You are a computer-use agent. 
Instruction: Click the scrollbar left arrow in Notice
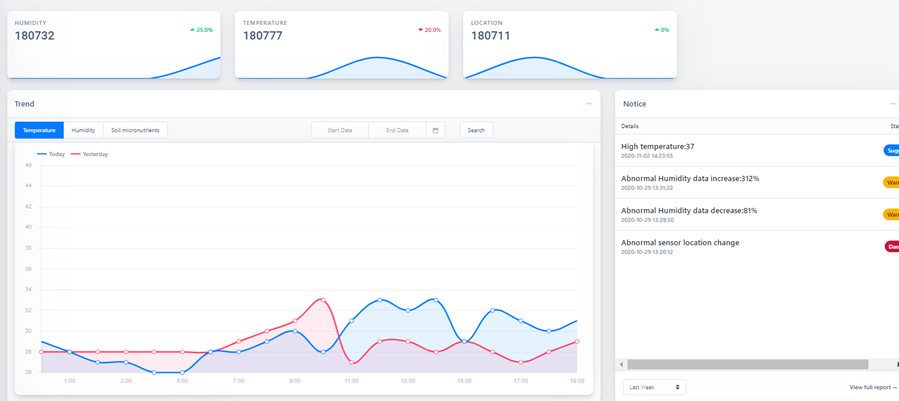622,364
